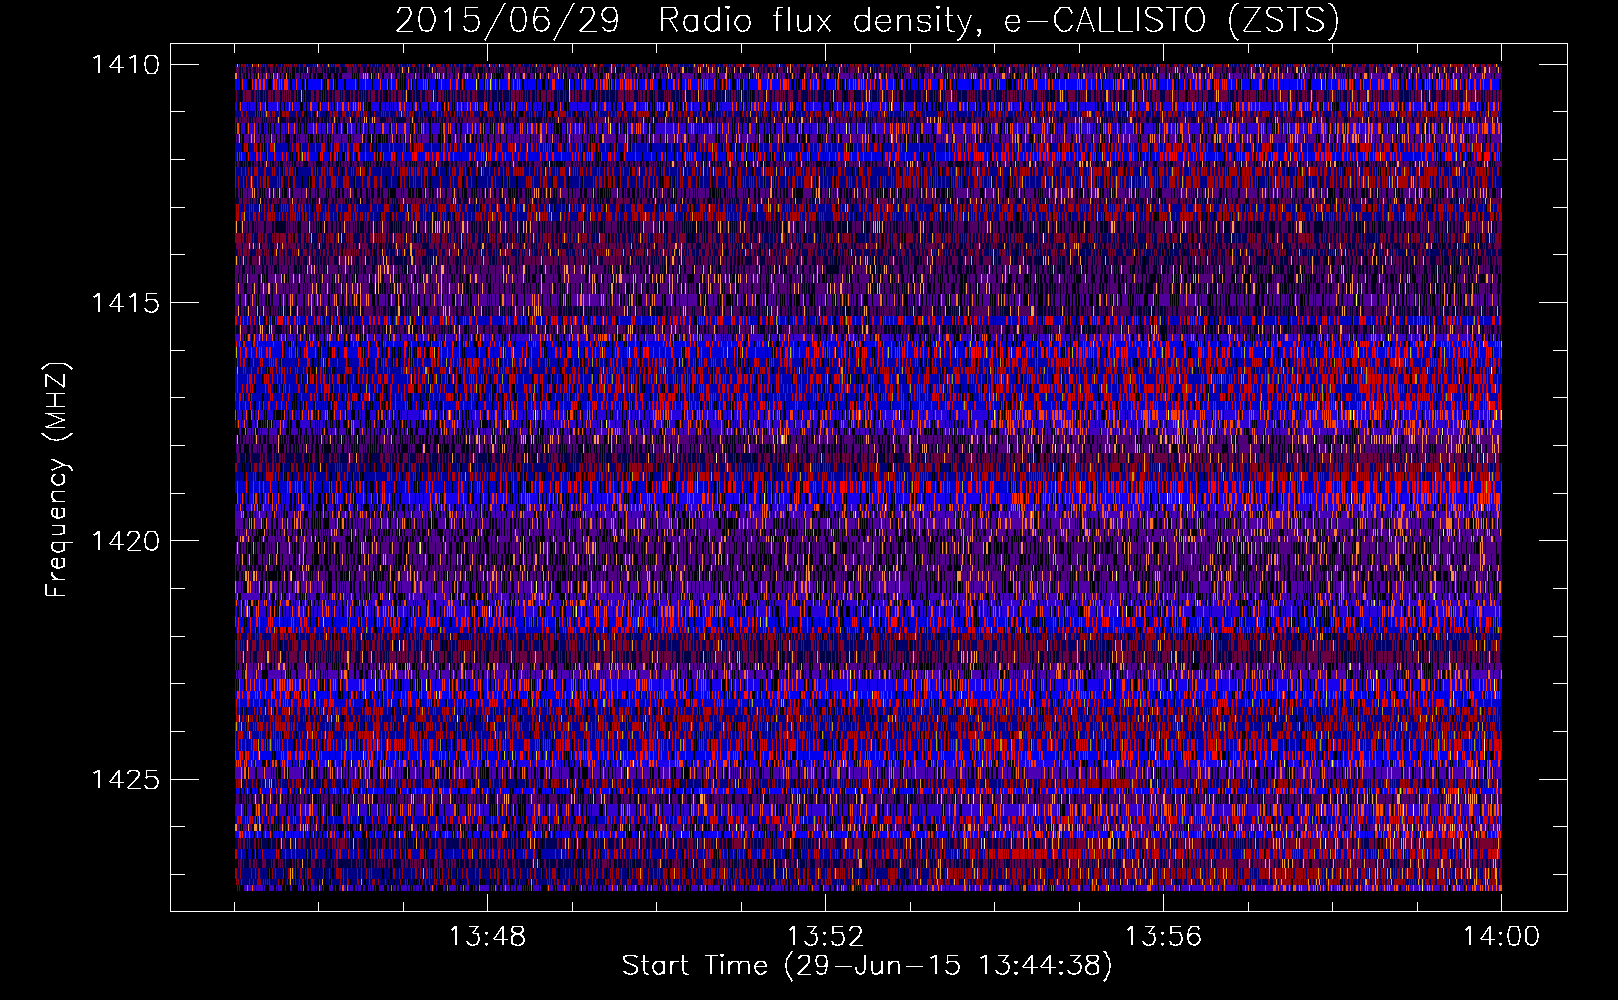Click the 14:00 time tick label

click(x=1501, y=937)
